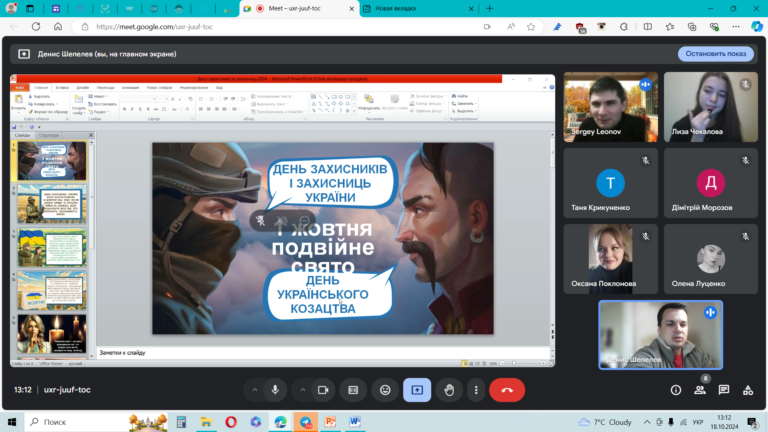Toggle the raise hand button
This screenshot has width=768, height=432.
click(x=449, y=390)
